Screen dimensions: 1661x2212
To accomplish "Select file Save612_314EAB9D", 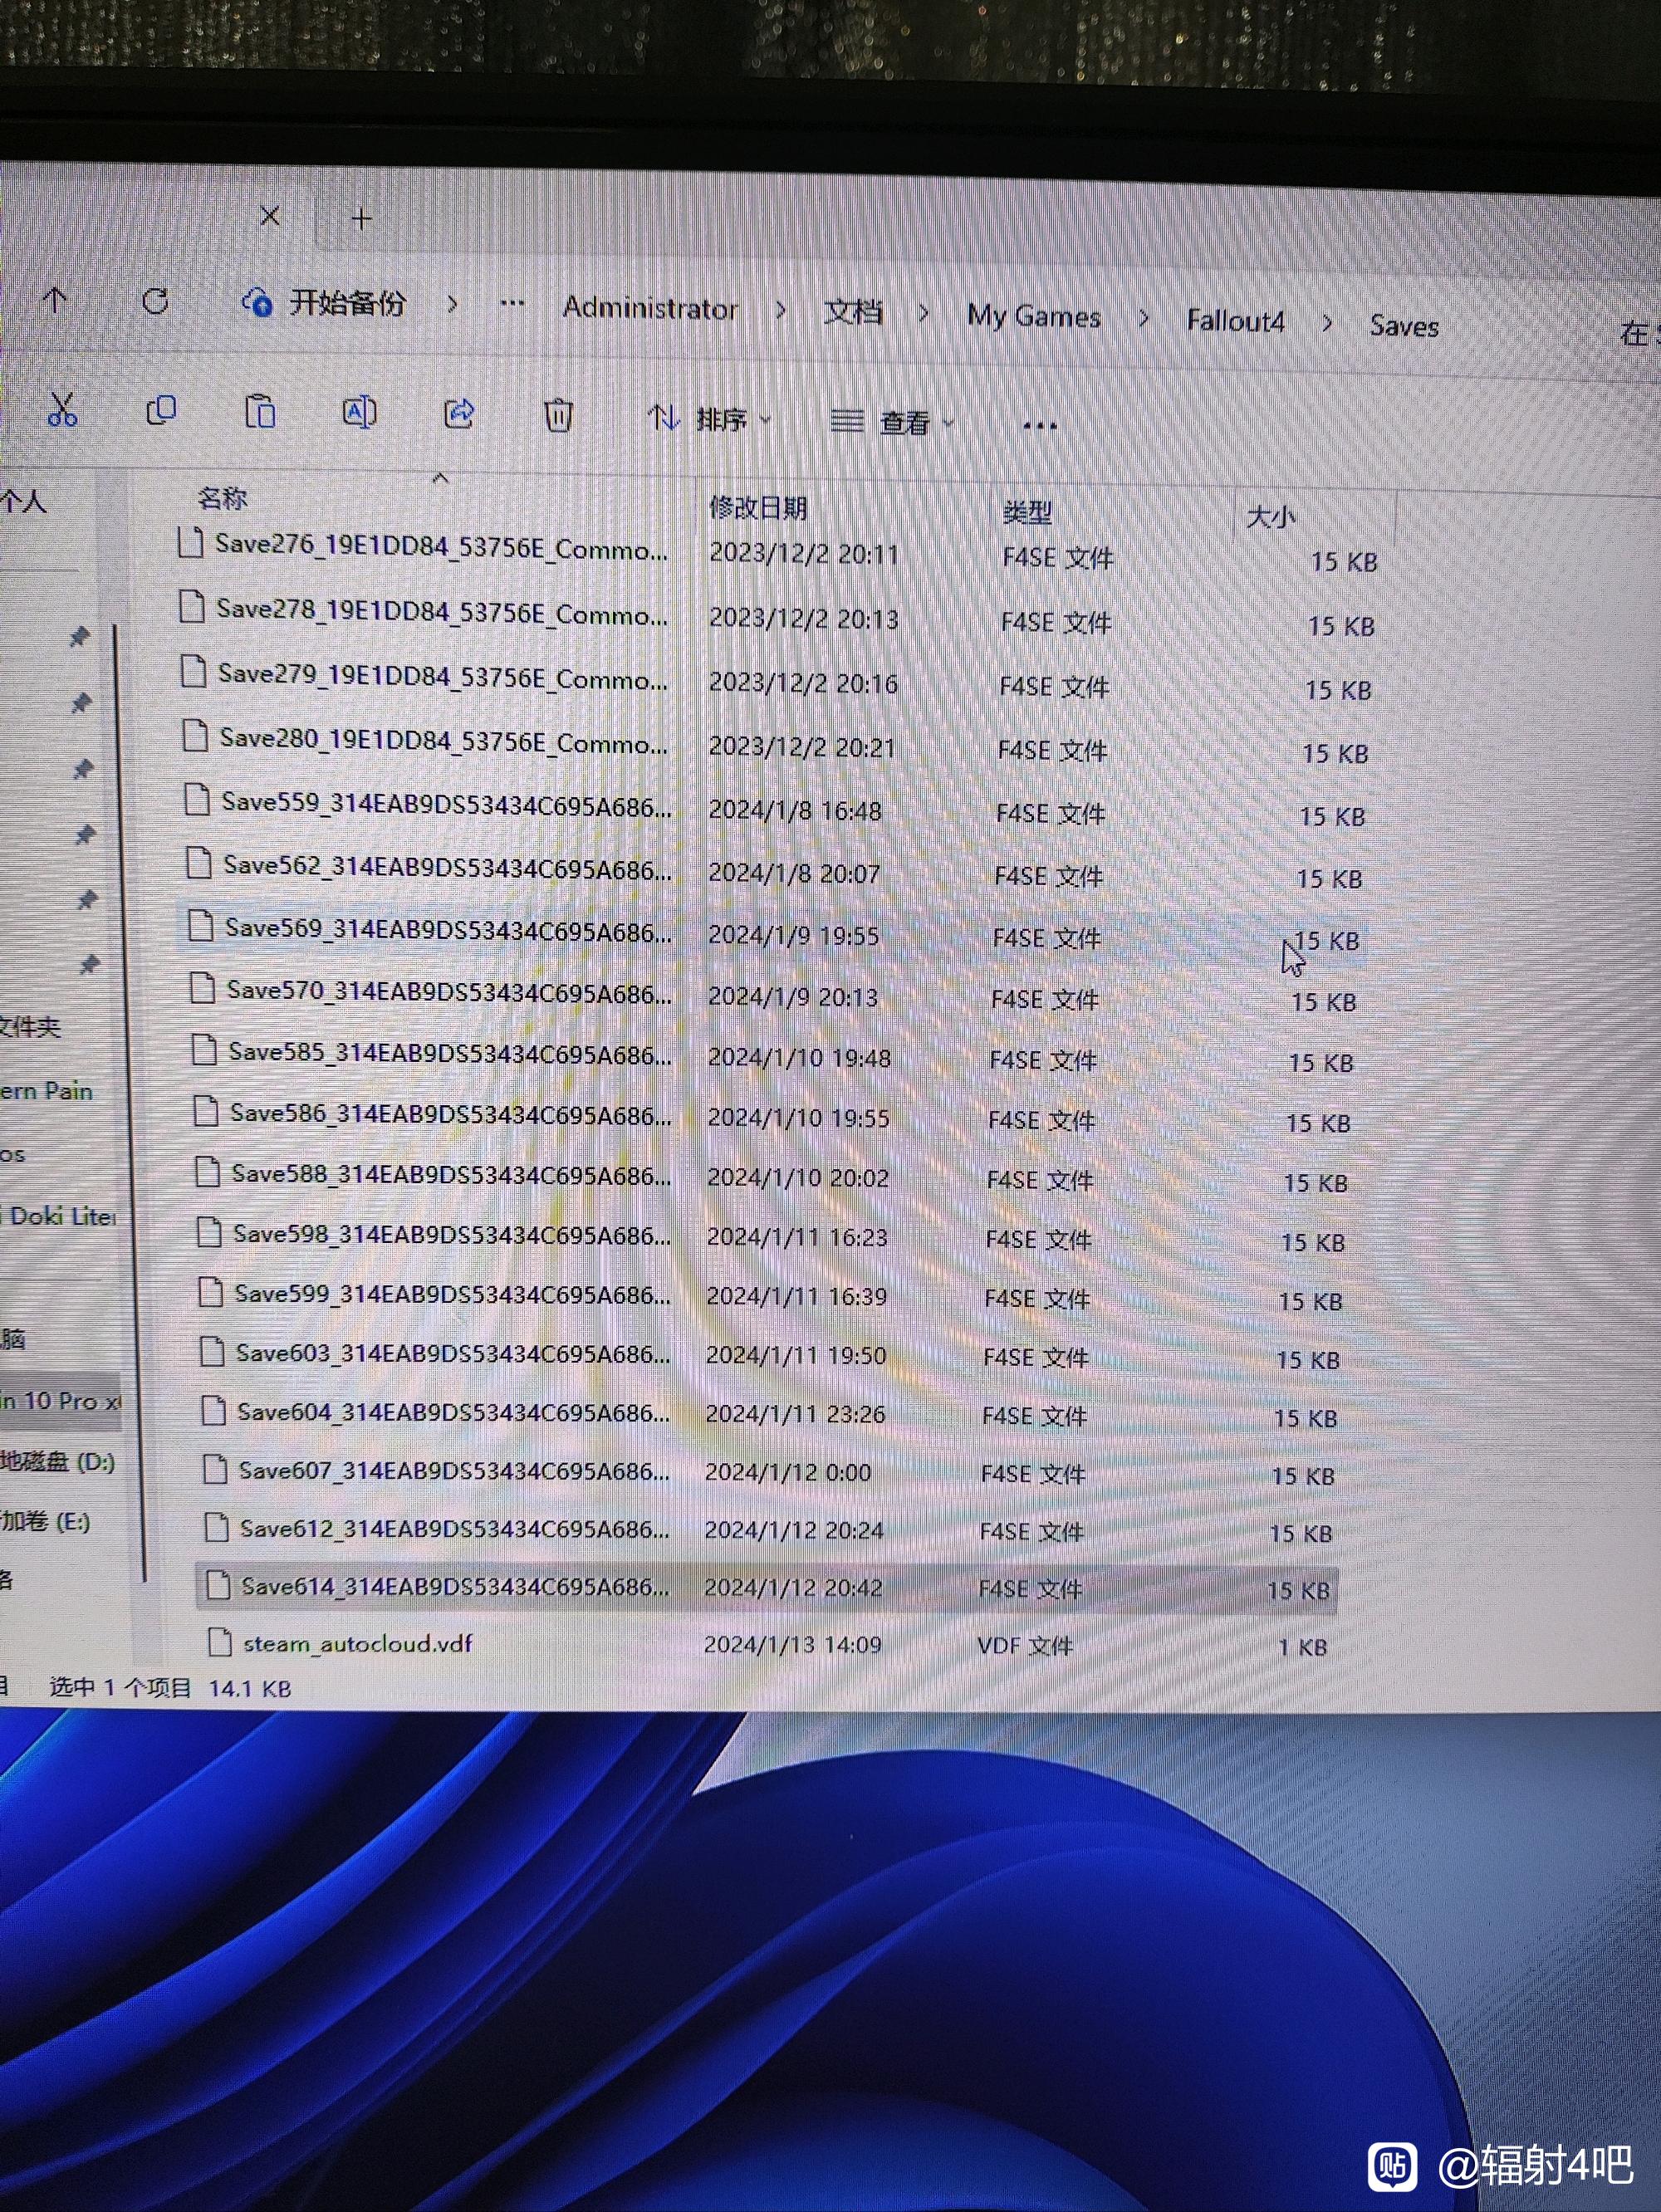I will pos(455,1528).
